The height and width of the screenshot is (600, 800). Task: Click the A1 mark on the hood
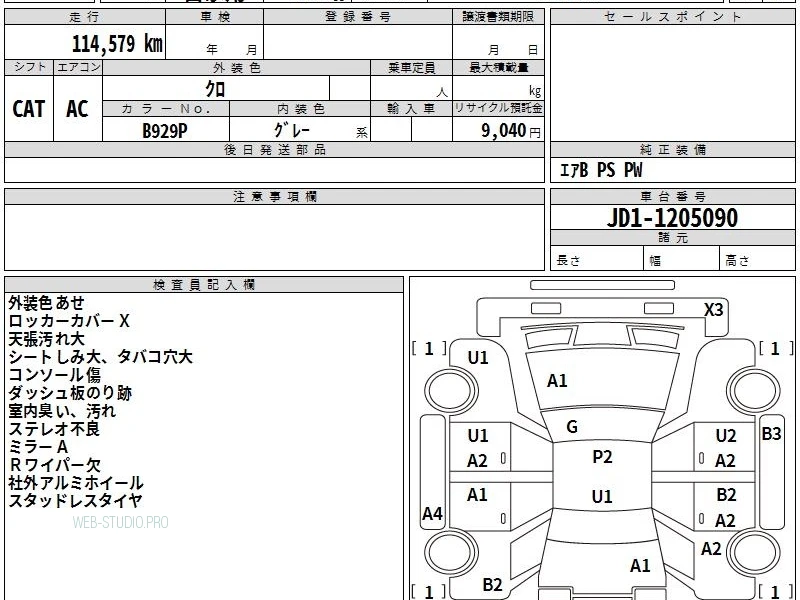coord(557,381)
